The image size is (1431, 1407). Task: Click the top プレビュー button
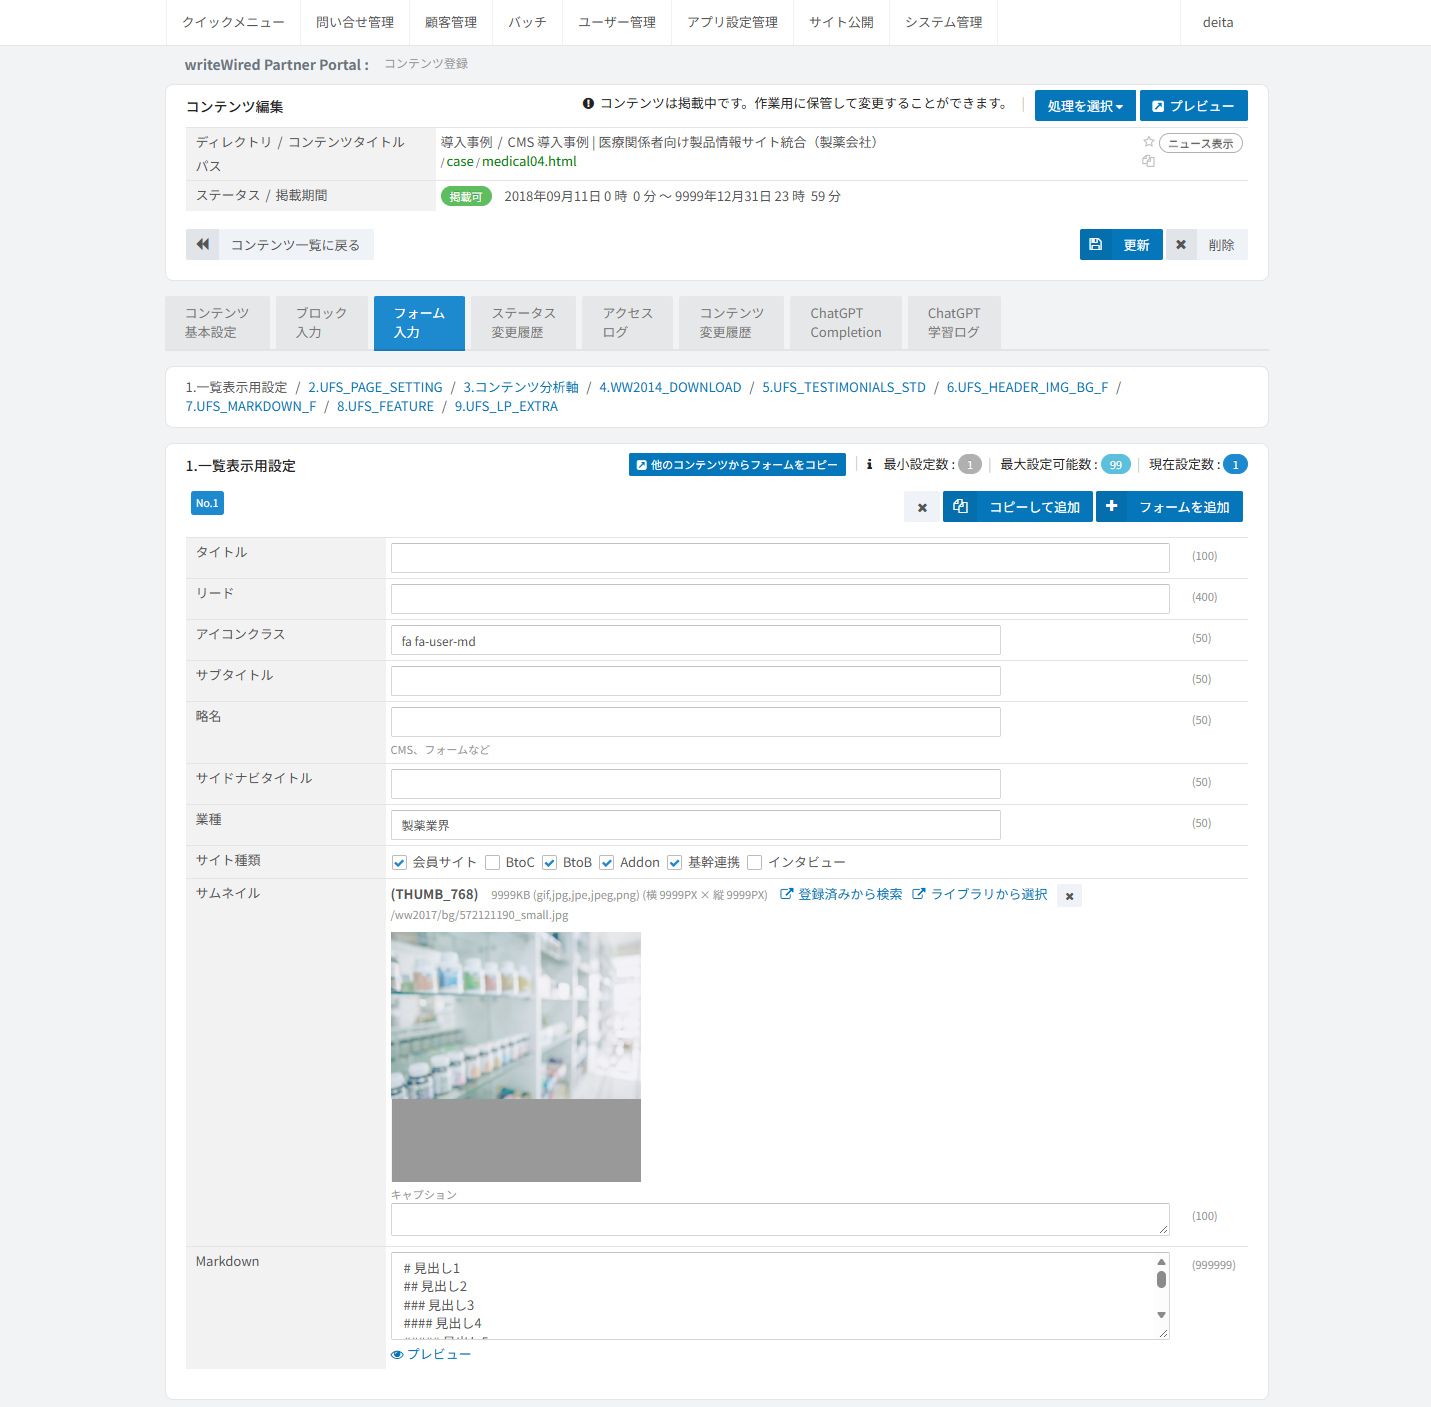point(1193,106)
